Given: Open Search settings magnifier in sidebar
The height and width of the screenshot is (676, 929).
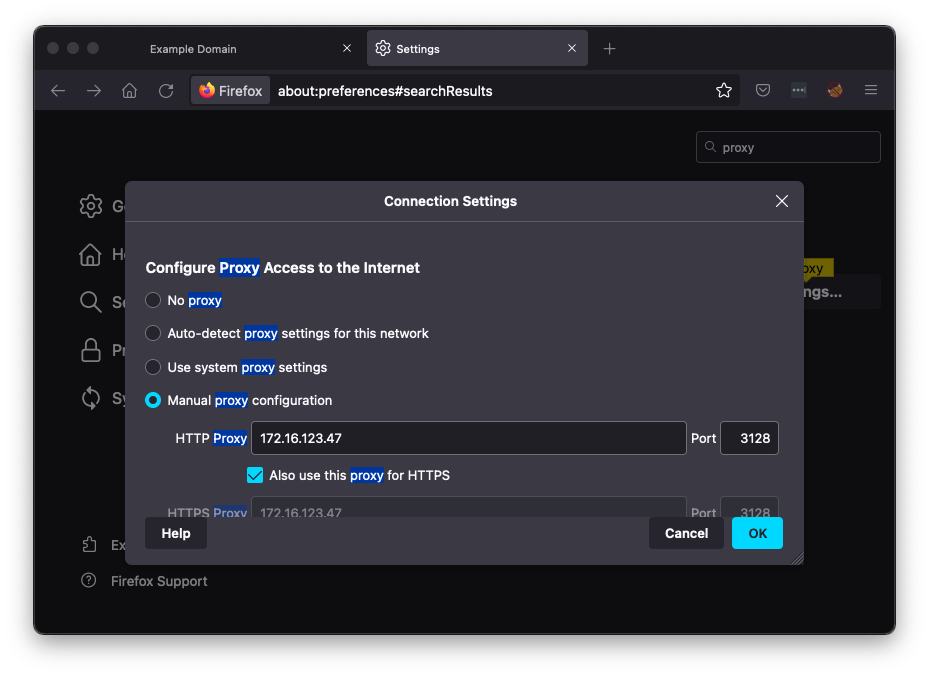Looking at the screenshot, I should pyautogui.click(x=91, y=302).
